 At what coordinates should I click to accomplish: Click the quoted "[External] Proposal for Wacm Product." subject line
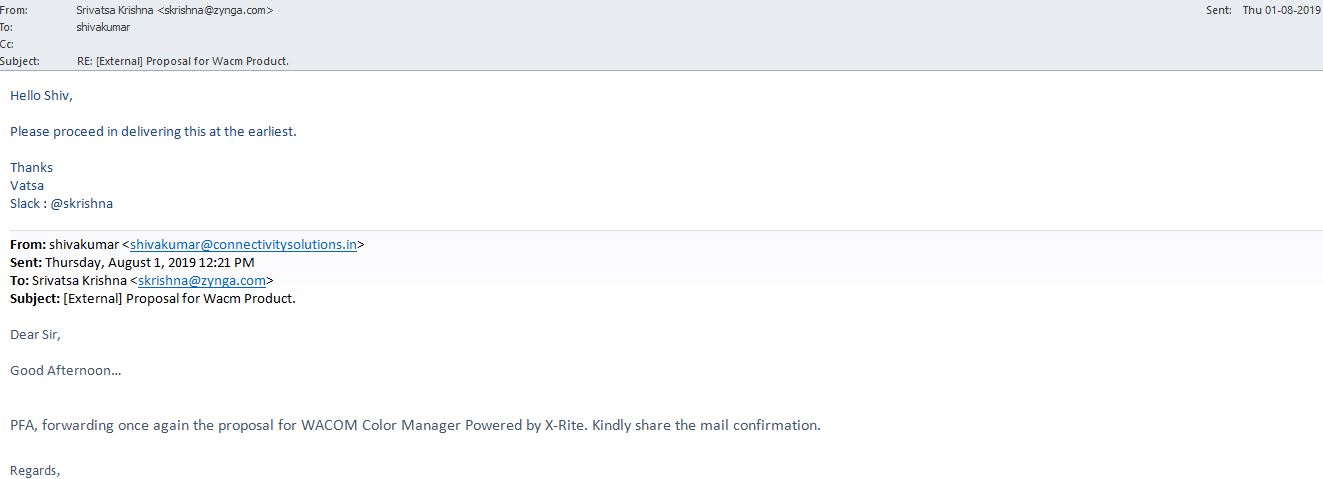(179, 299)
